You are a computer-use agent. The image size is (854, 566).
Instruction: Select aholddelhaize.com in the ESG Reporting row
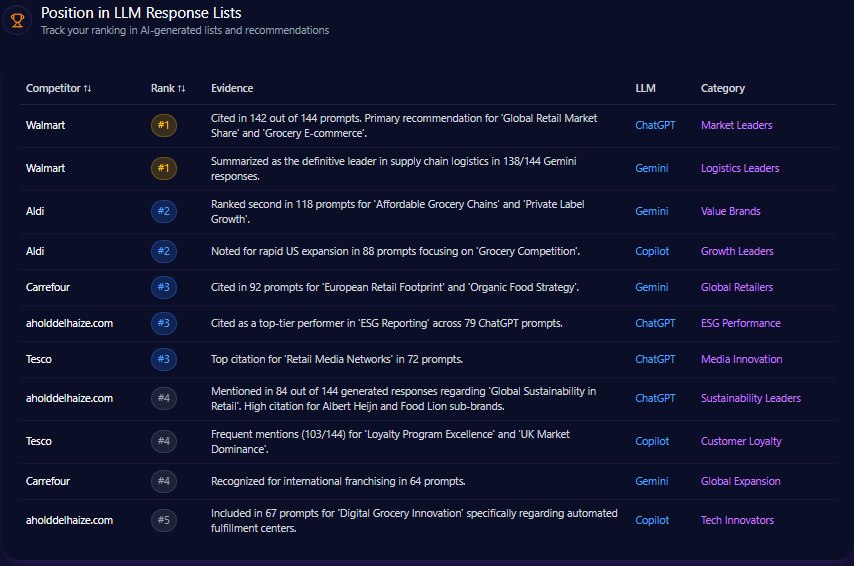69,323
